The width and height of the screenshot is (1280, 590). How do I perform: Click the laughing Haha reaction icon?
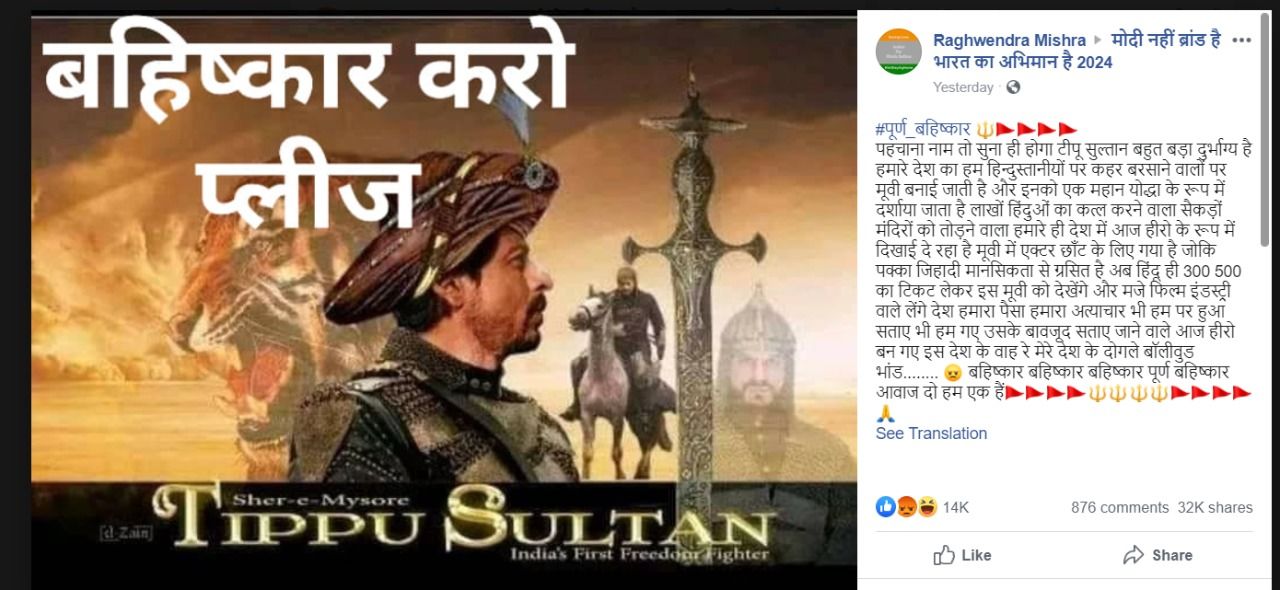926,507
